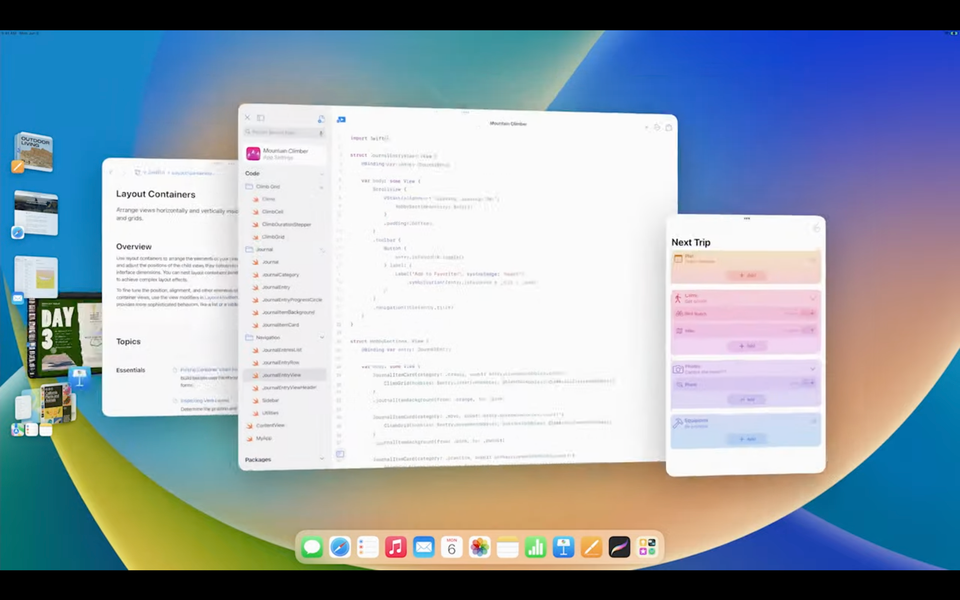Launch Keynote from the dock
Image resolution: width=960 pixels, height=600 pixels.
pos(563,547)
